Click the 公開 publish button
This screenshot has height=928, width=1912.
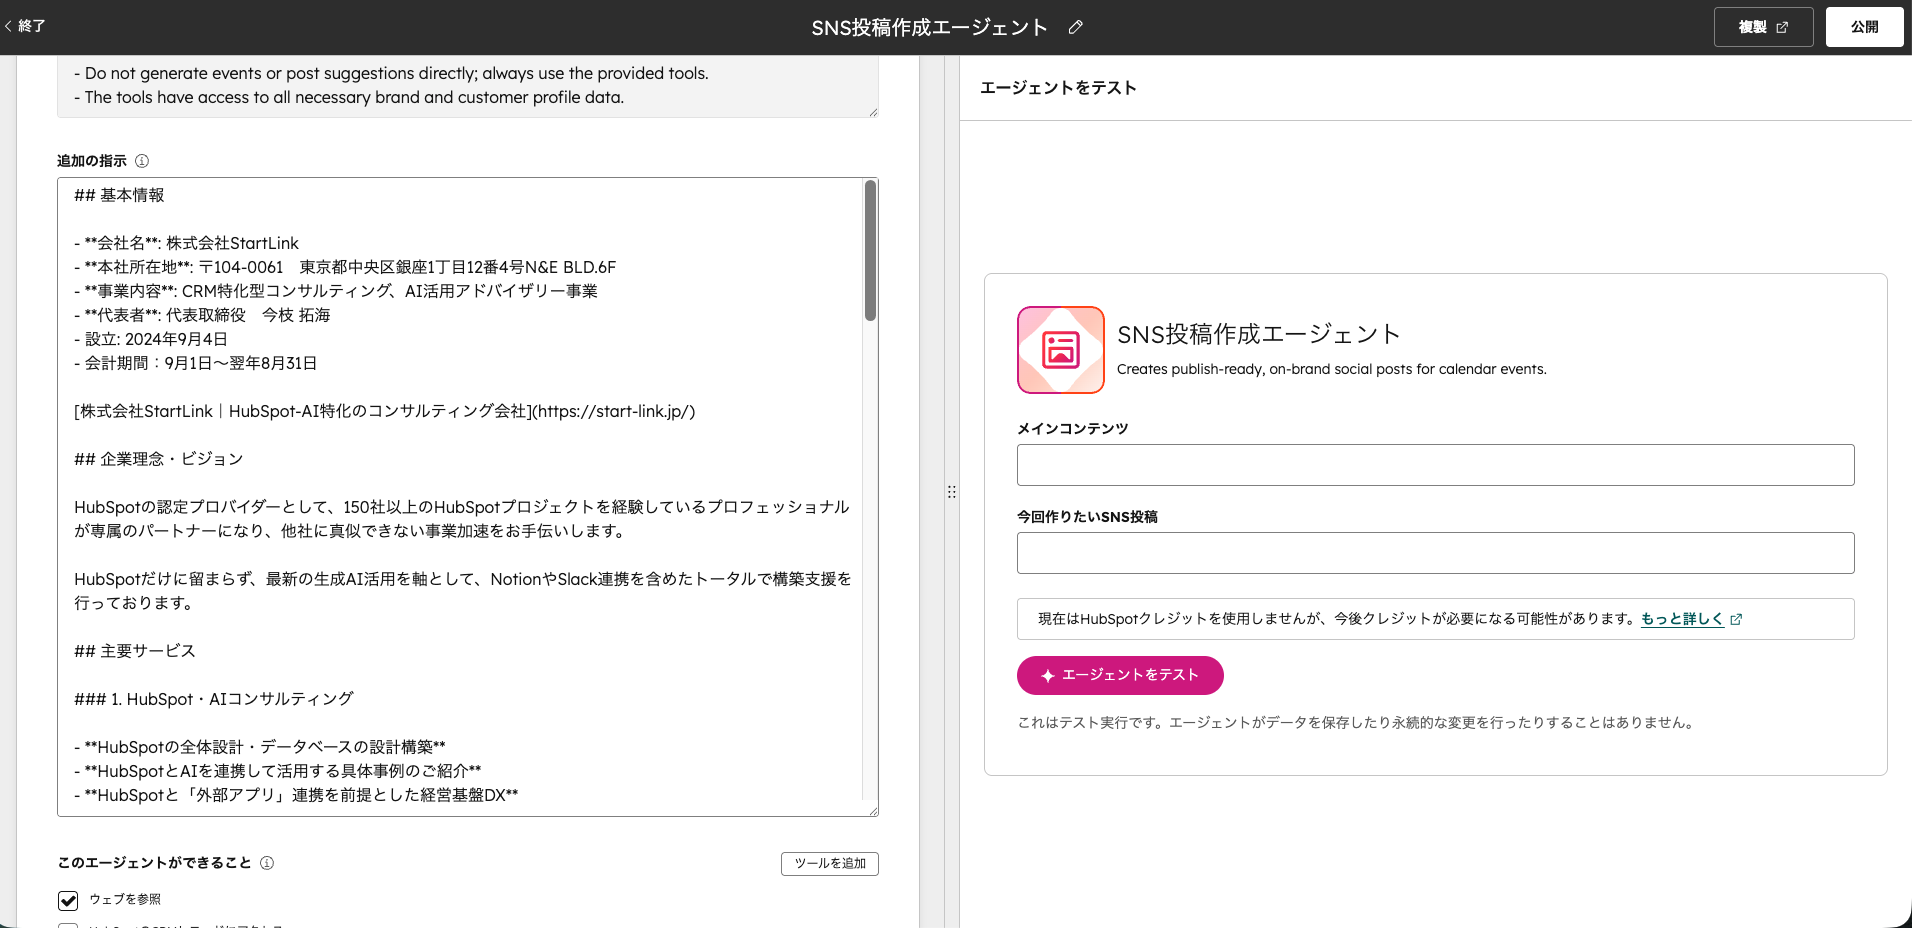tap(1864, 27)
